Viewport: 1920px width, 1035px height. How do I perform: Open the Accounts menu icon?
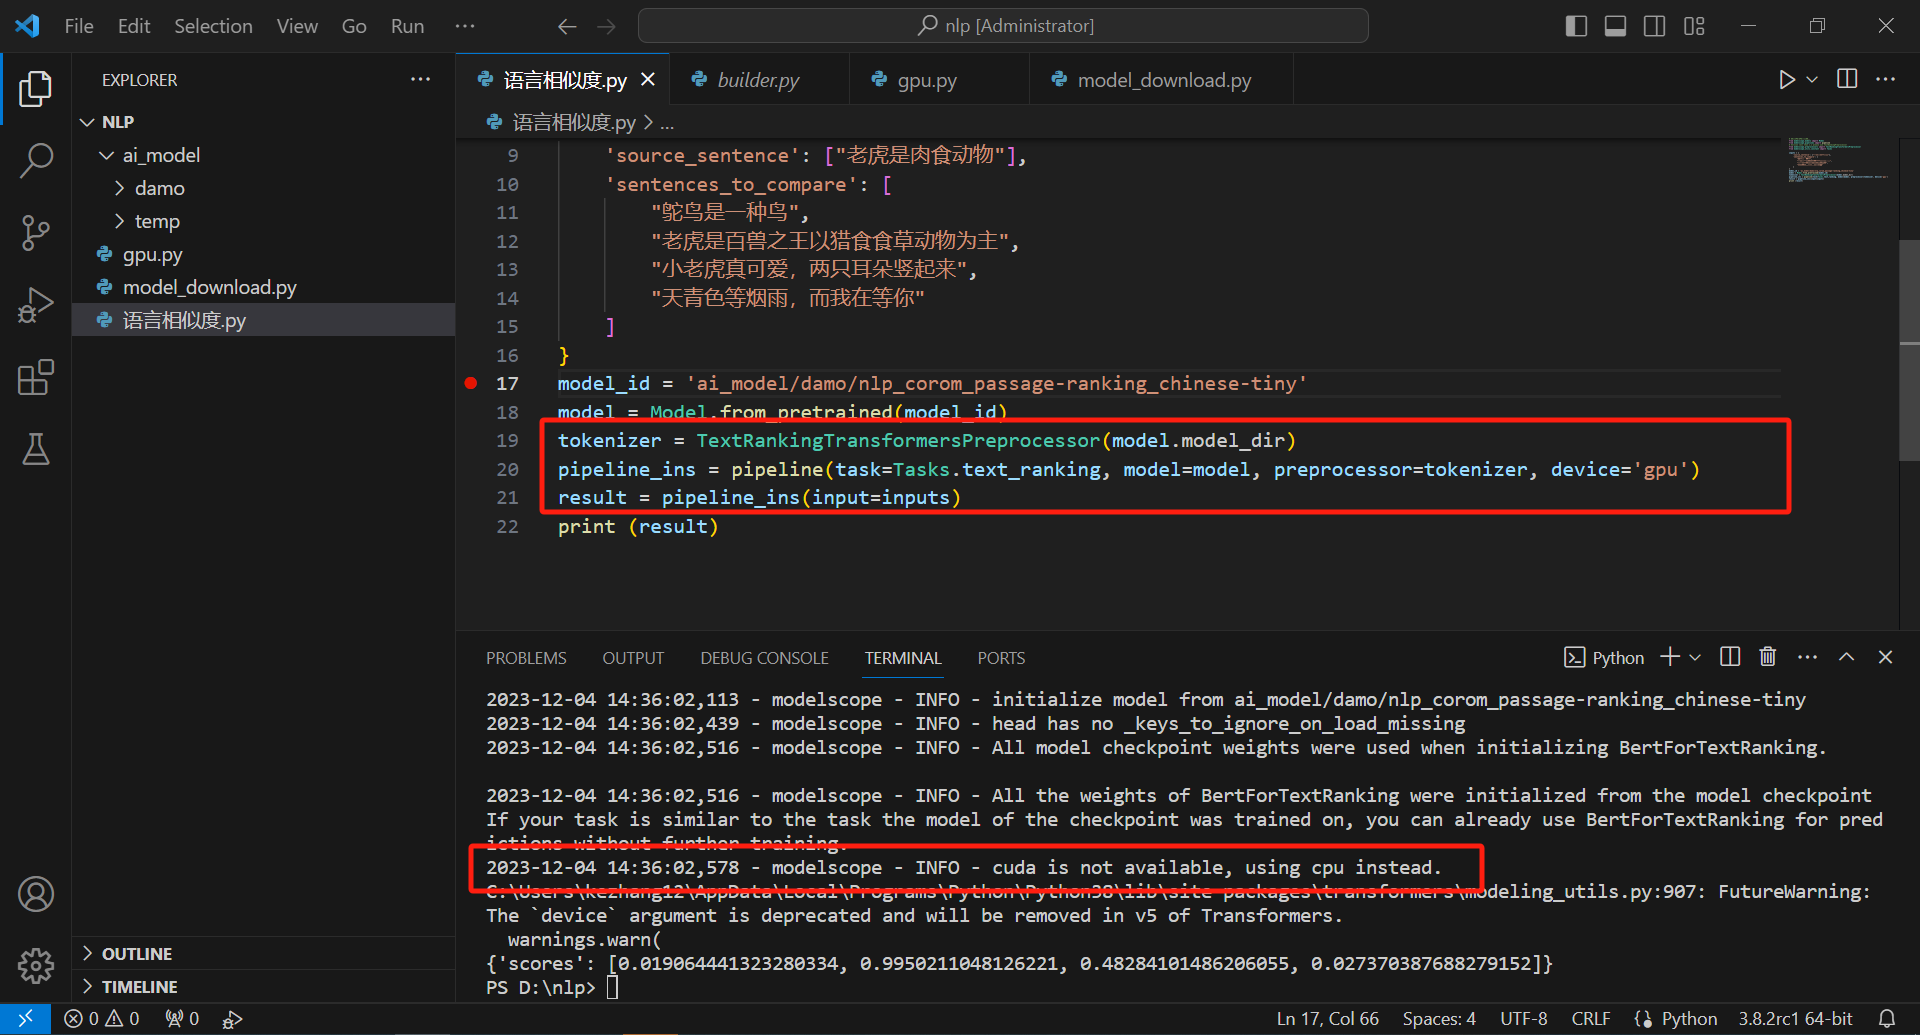click(x=36, y=894)
